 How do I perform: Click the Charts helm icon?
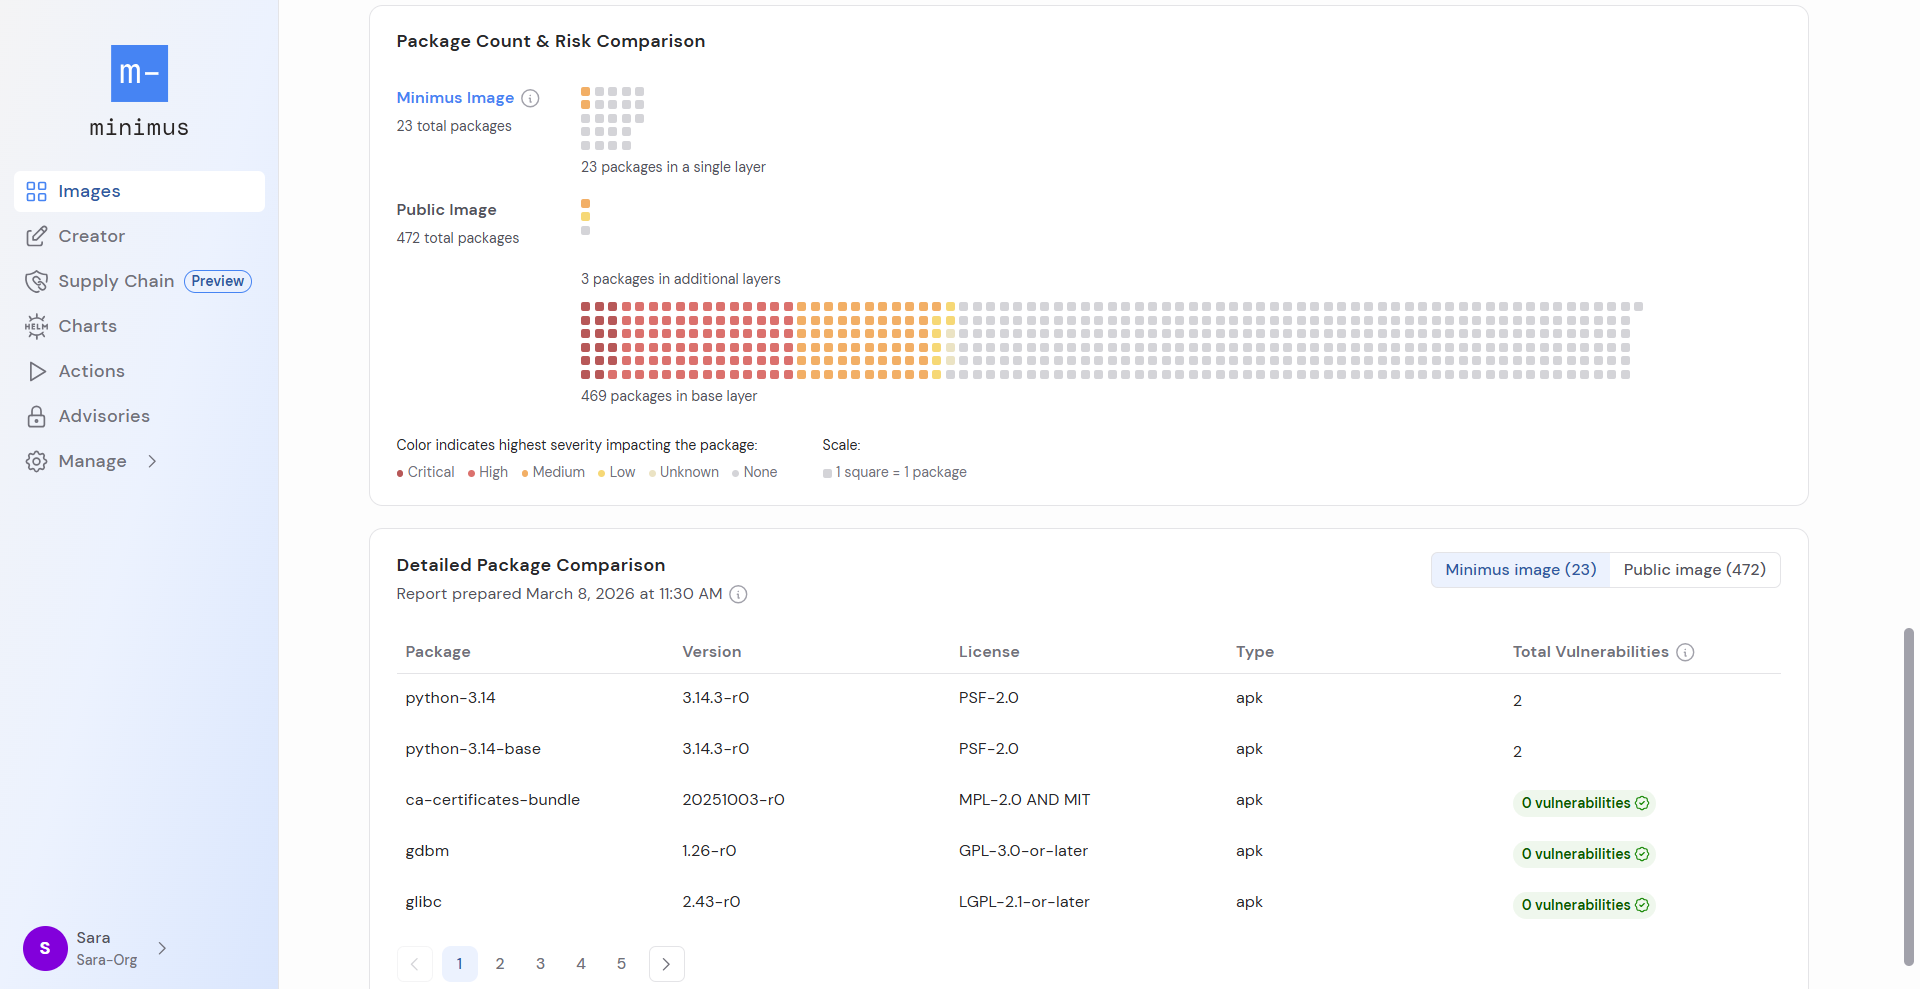(x=37, y=326)
